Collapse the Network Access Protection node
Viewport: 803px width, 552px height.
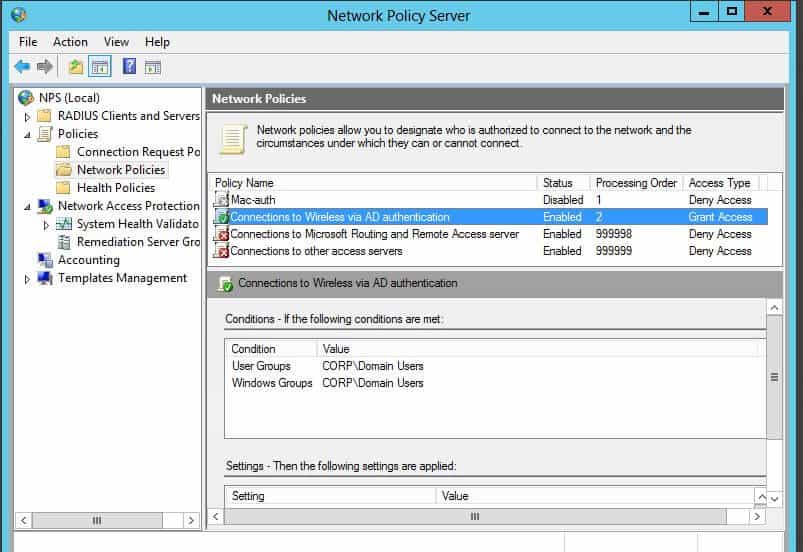[x=28, y=207]
